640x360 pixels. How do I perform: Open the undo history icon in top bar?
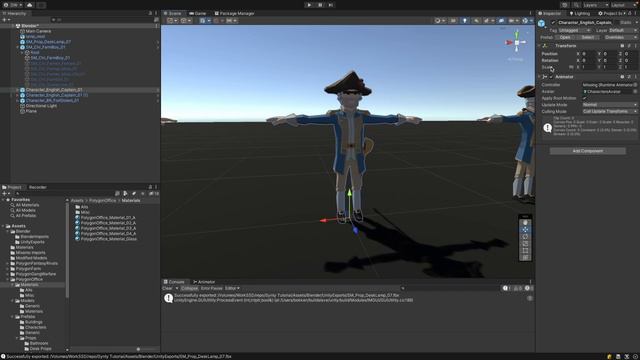[x=565, y=5]
